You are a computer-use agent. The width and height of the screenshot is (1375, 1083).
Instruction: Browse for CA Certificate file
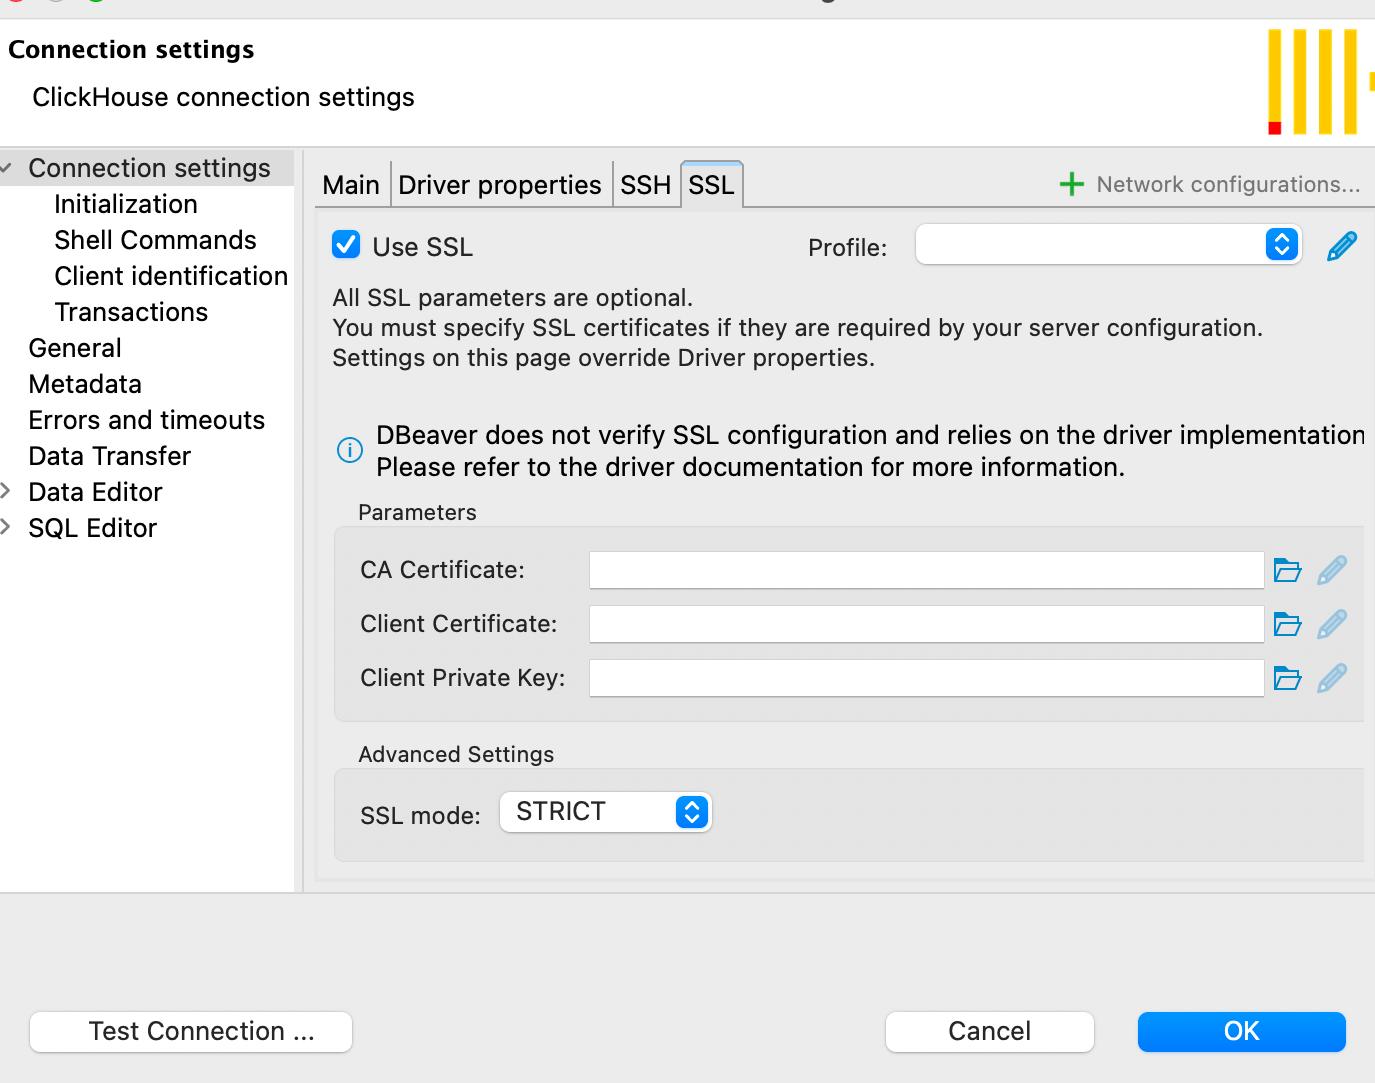tap(1287, 570)
